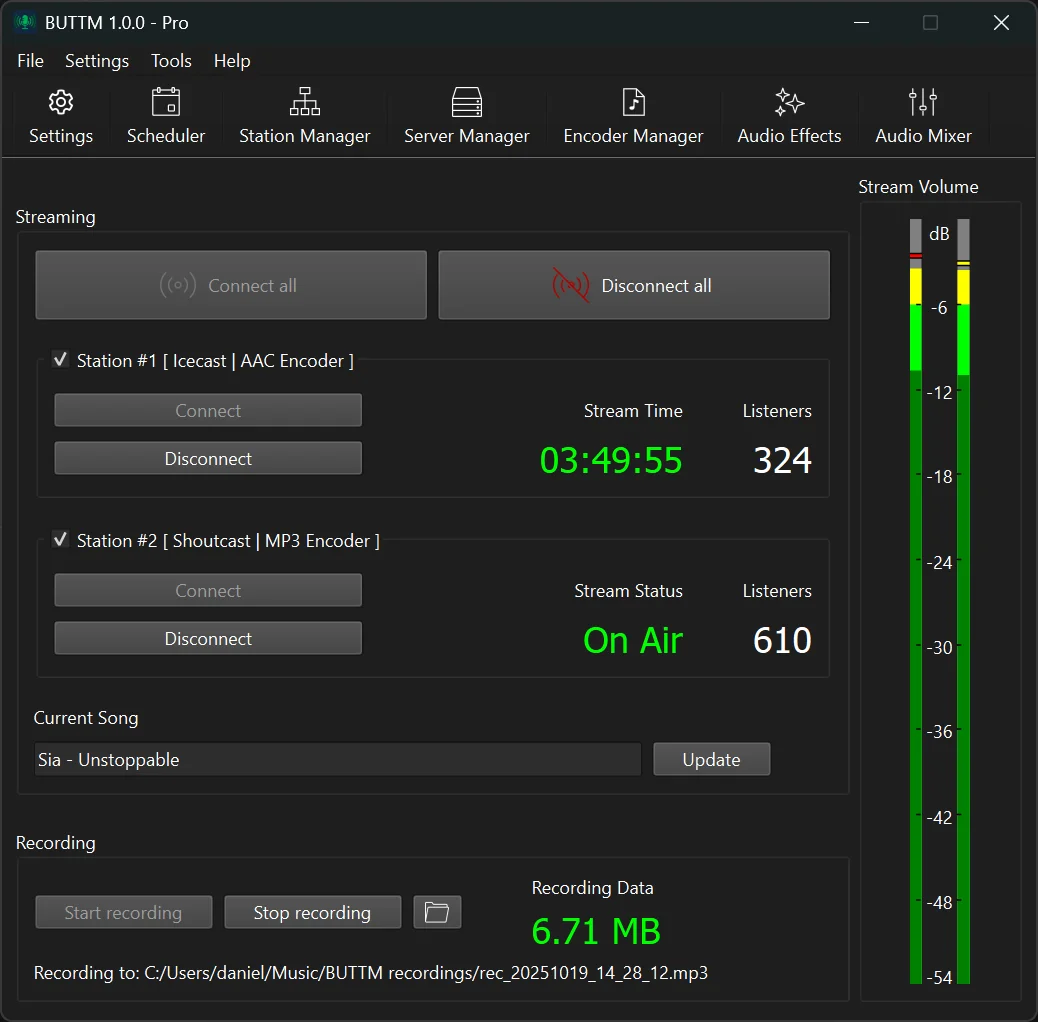The height and width of the screenshot is (1022, 1038).
Task: Open the Station Manager icon
Action: coord(304,103)
